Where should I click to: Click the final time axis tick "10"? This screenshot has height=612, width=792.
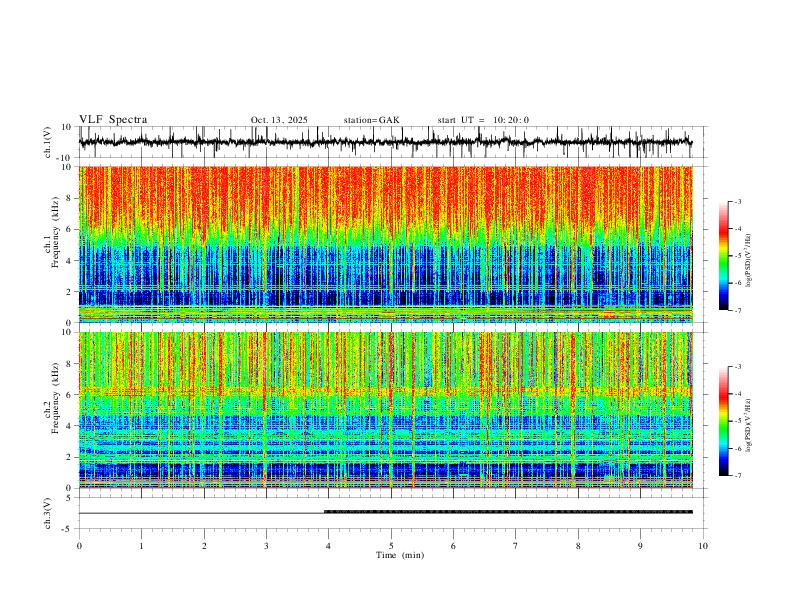point(703,546)
